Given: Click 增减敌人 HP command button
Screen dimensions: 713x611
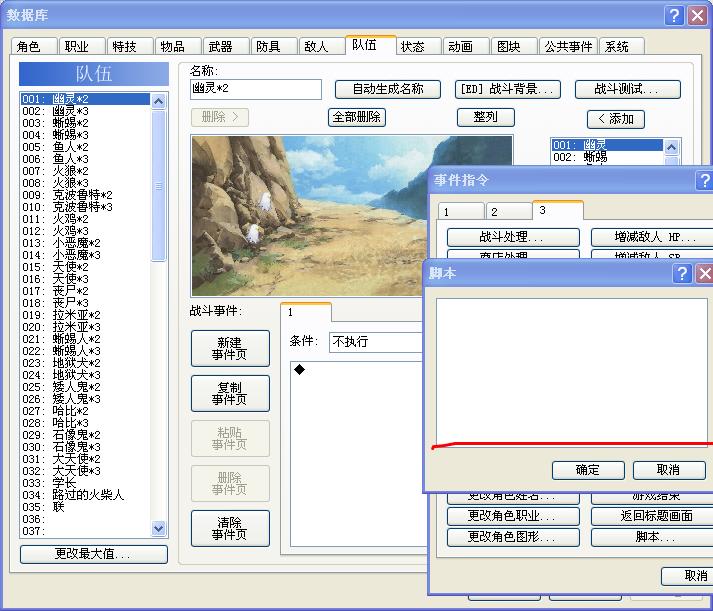Looking at the screenshot, I should pos(652,237).
